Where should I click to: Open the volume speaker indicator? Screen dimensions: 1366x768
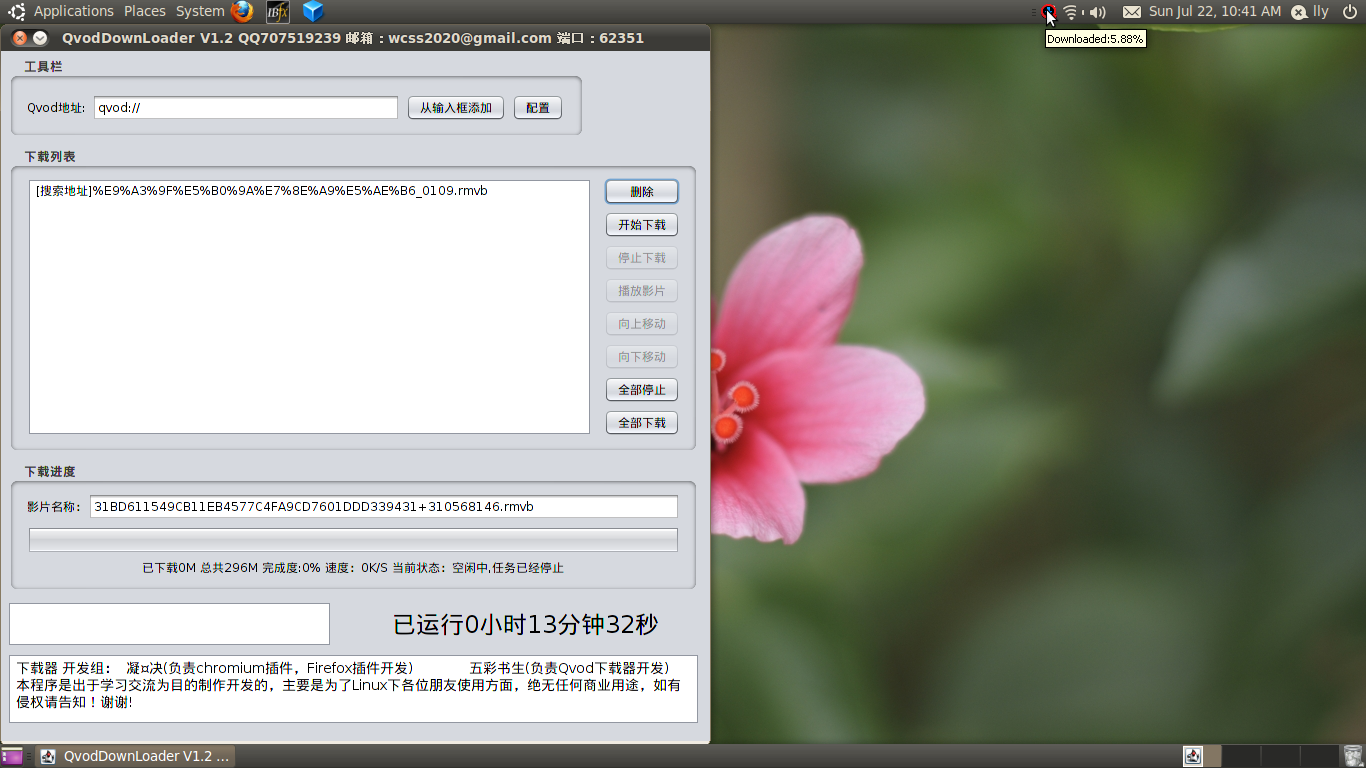tap(1098, 12)
